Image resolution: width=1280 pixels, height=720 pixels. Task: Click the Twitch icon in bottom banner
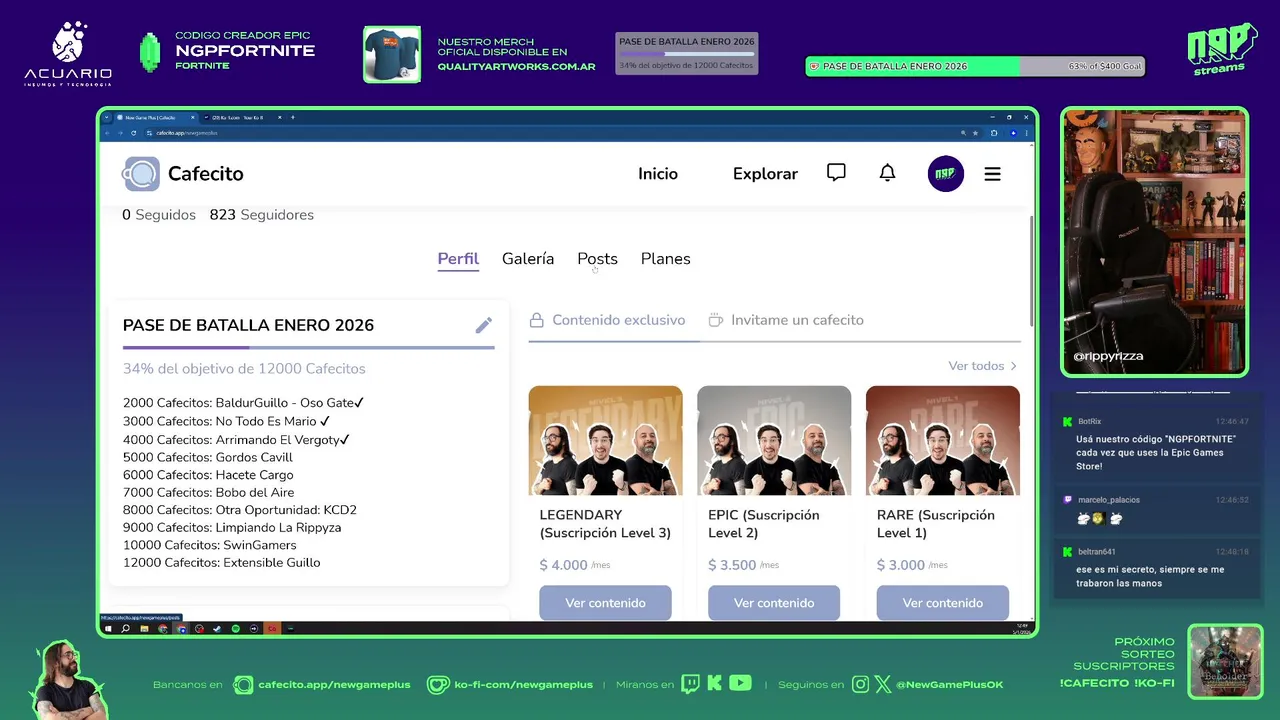[x=690, y=684]
